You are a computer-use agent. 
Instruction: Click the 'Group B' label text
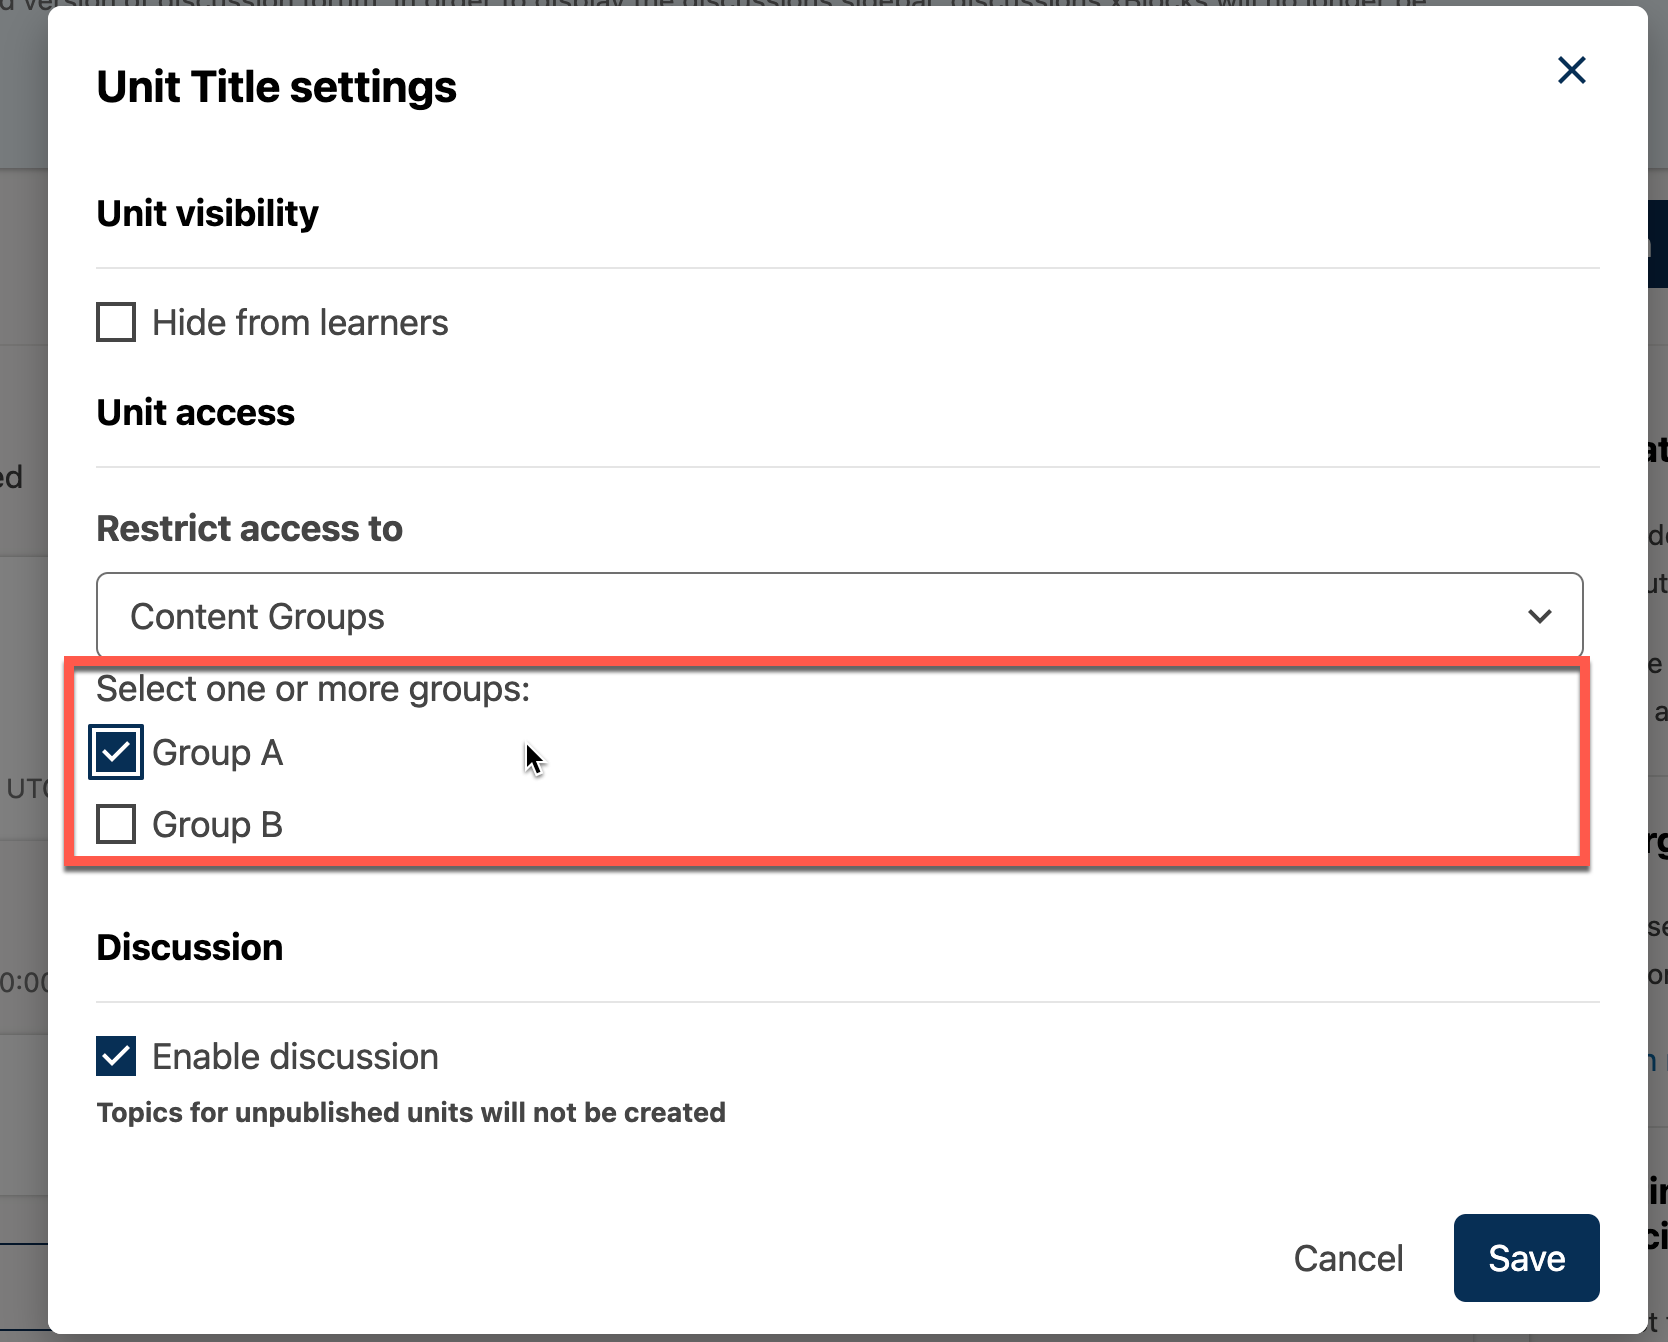click(217, 825)
